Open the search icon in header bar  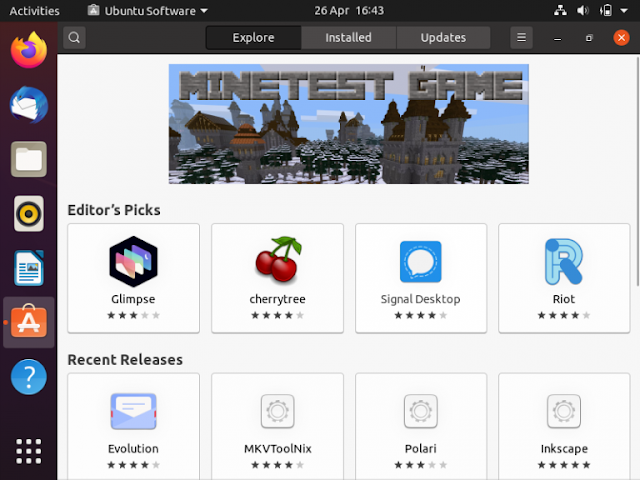click(x=74, y=38)
